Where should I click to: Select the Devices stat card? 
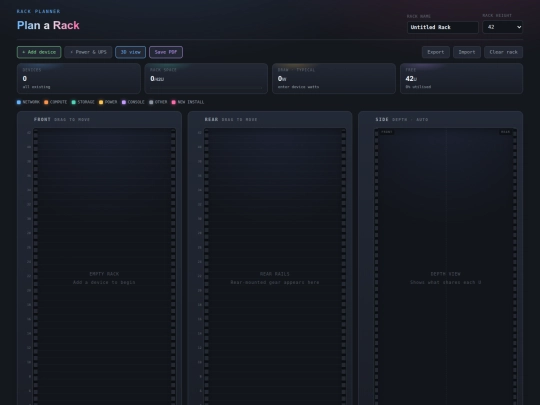(x=79, y=79)
